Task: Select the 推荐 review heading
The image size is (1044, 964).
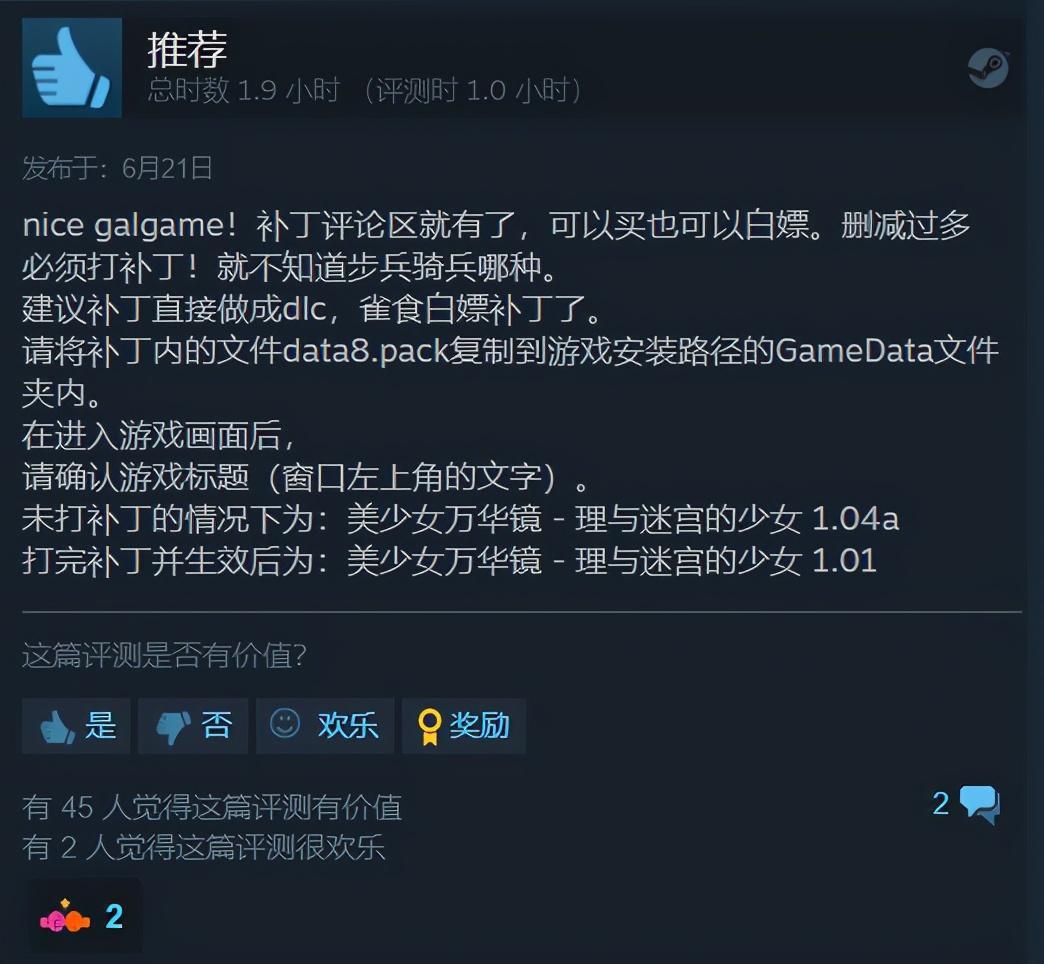Action: 187,50
